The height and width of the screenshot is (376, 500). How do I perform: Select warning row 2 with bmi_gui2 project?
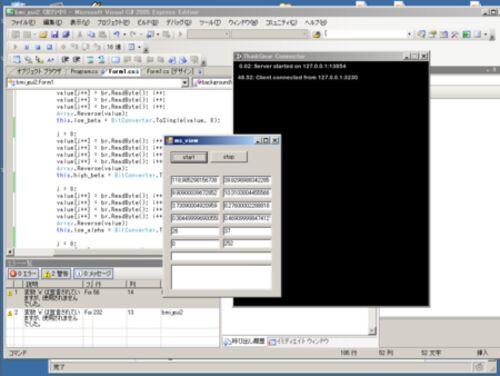113,318
